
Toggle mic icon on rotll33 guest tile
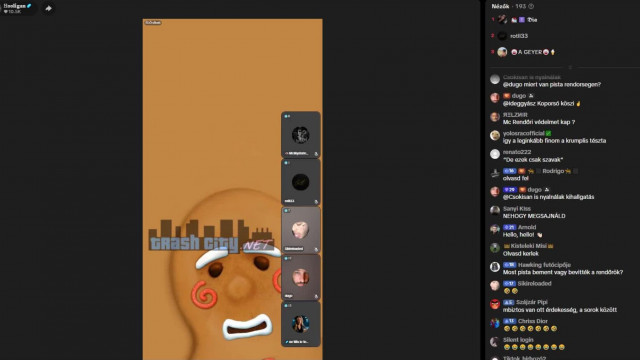pos(316,202)
